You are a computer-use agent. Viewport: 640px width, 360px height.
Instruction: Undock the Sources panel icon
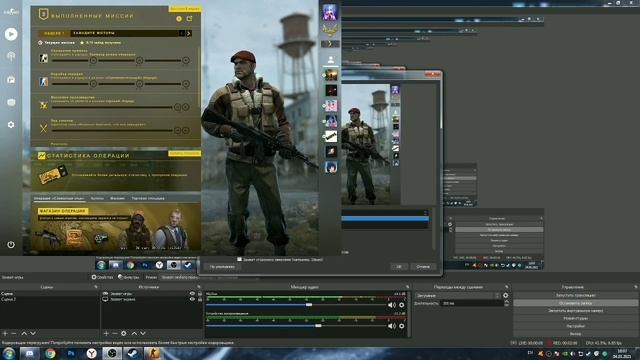tap(199, 287)
